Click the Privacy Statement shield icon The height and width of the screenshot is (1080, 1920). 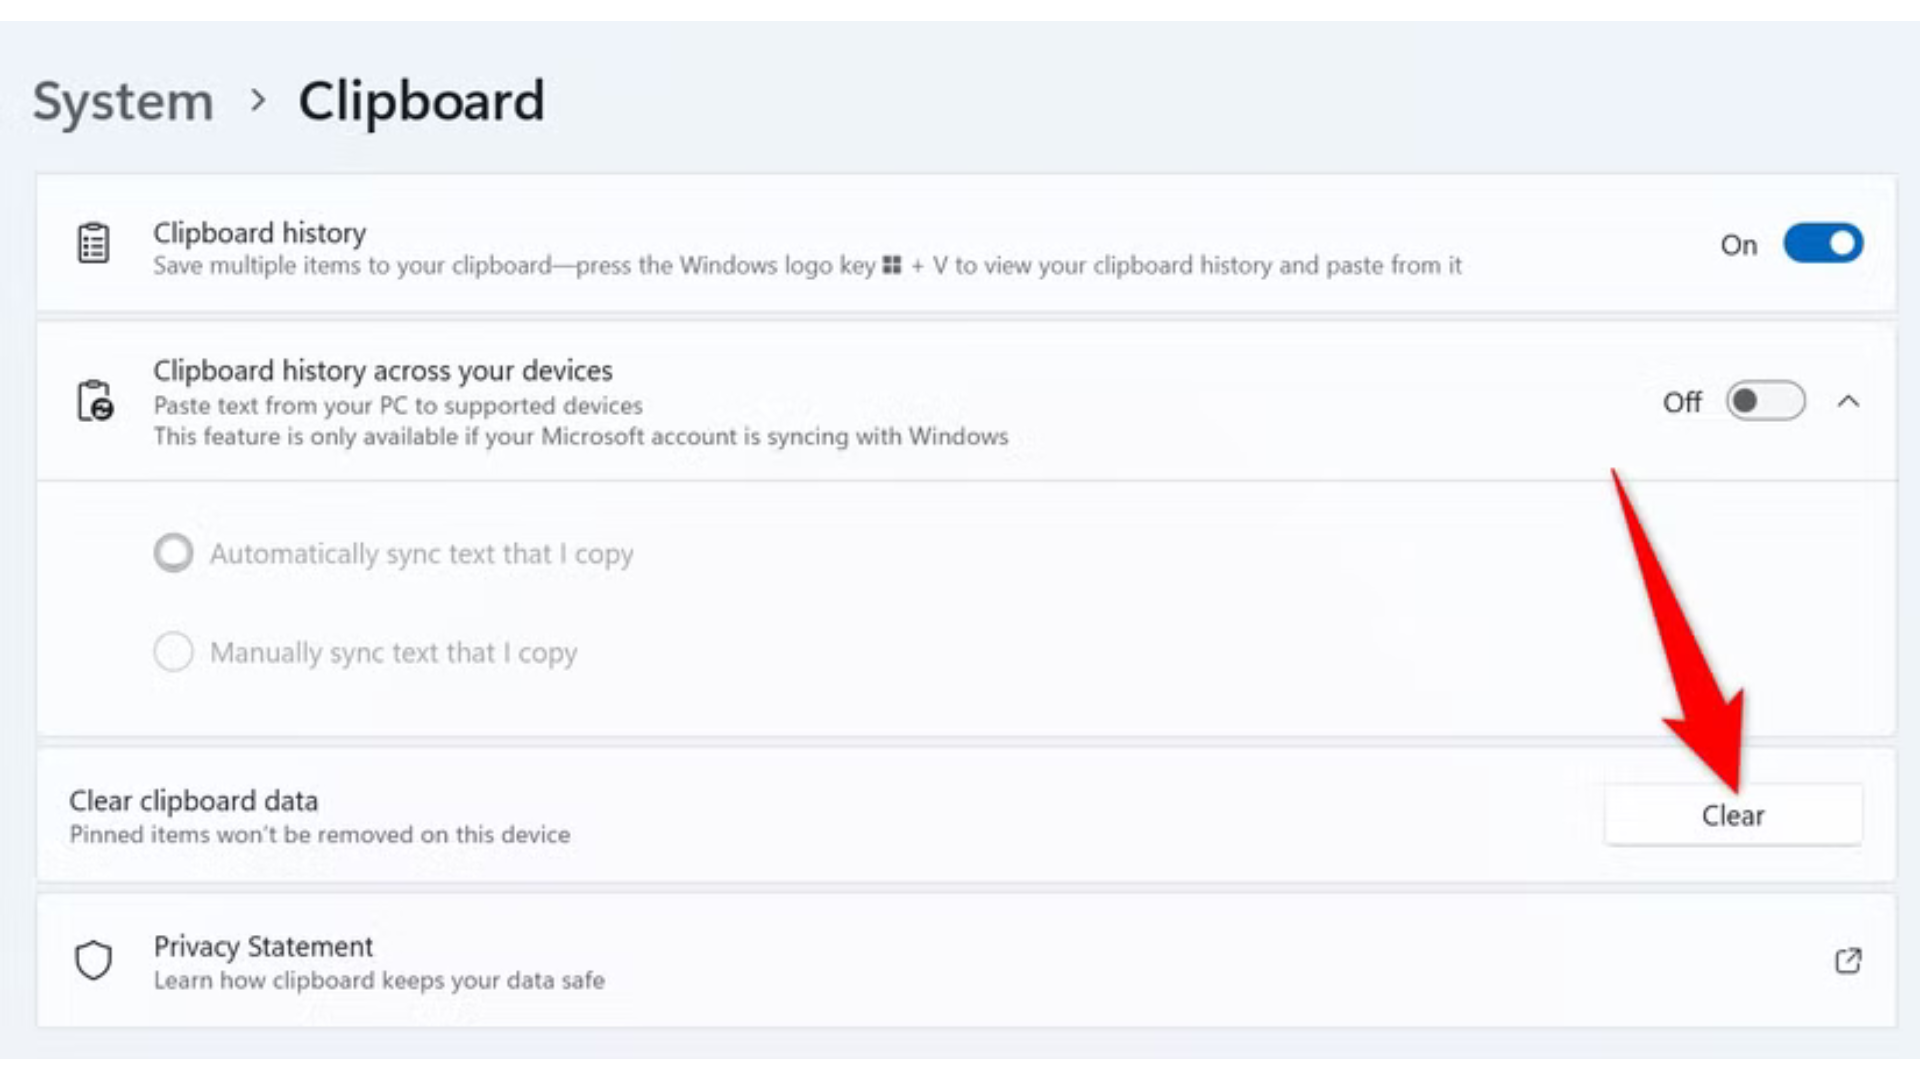(93, 961)
